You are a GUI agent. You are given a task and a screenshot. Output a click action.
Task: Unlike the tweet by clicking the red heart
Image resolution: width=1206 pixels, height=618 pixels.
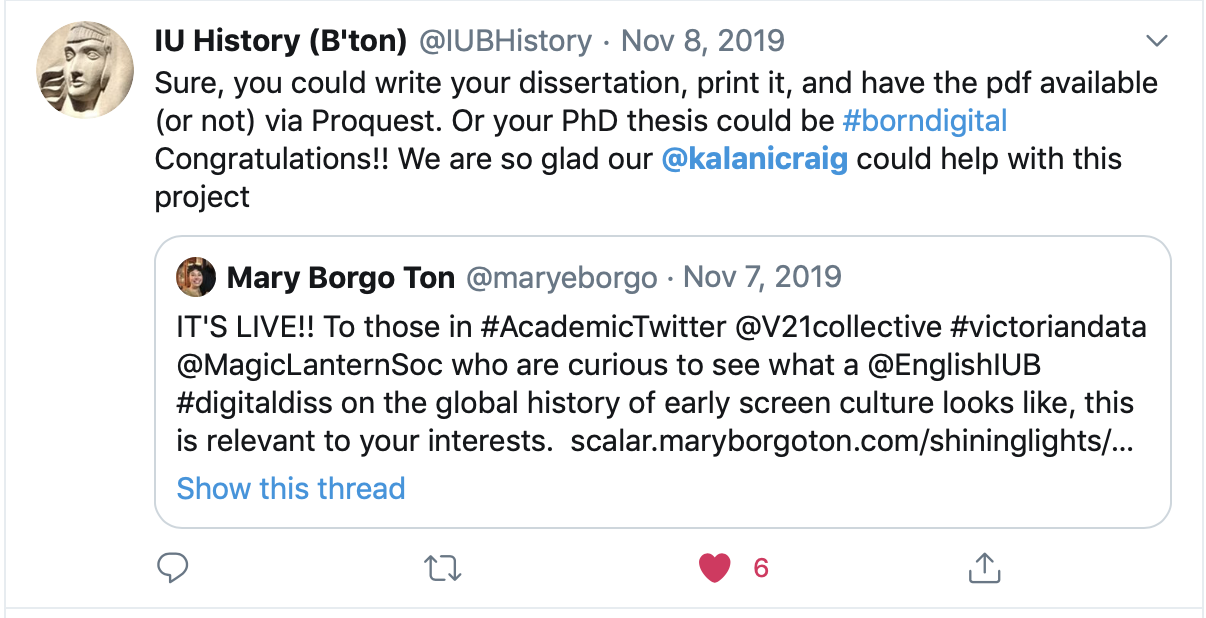(x=714, y=567)
